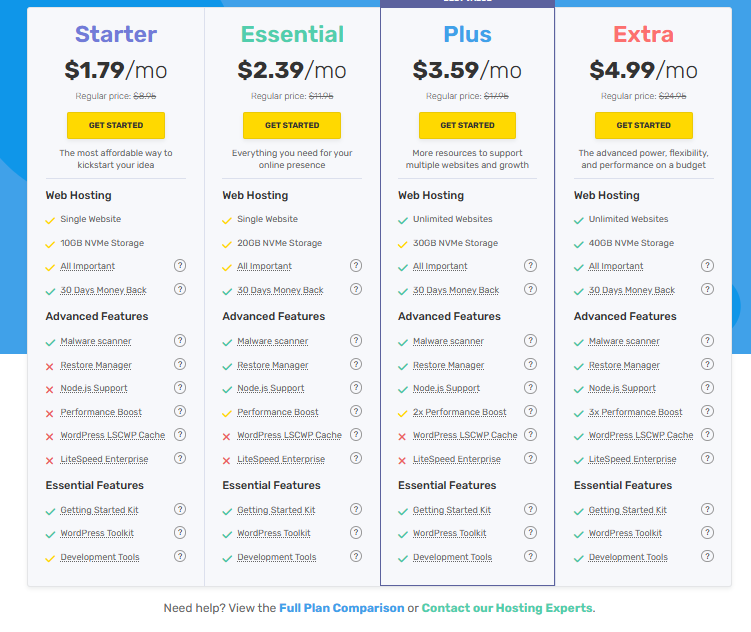This screenshot has width=751, height=632.
Task: Select Get Started on Plus plan
Action: click(467, 125)
